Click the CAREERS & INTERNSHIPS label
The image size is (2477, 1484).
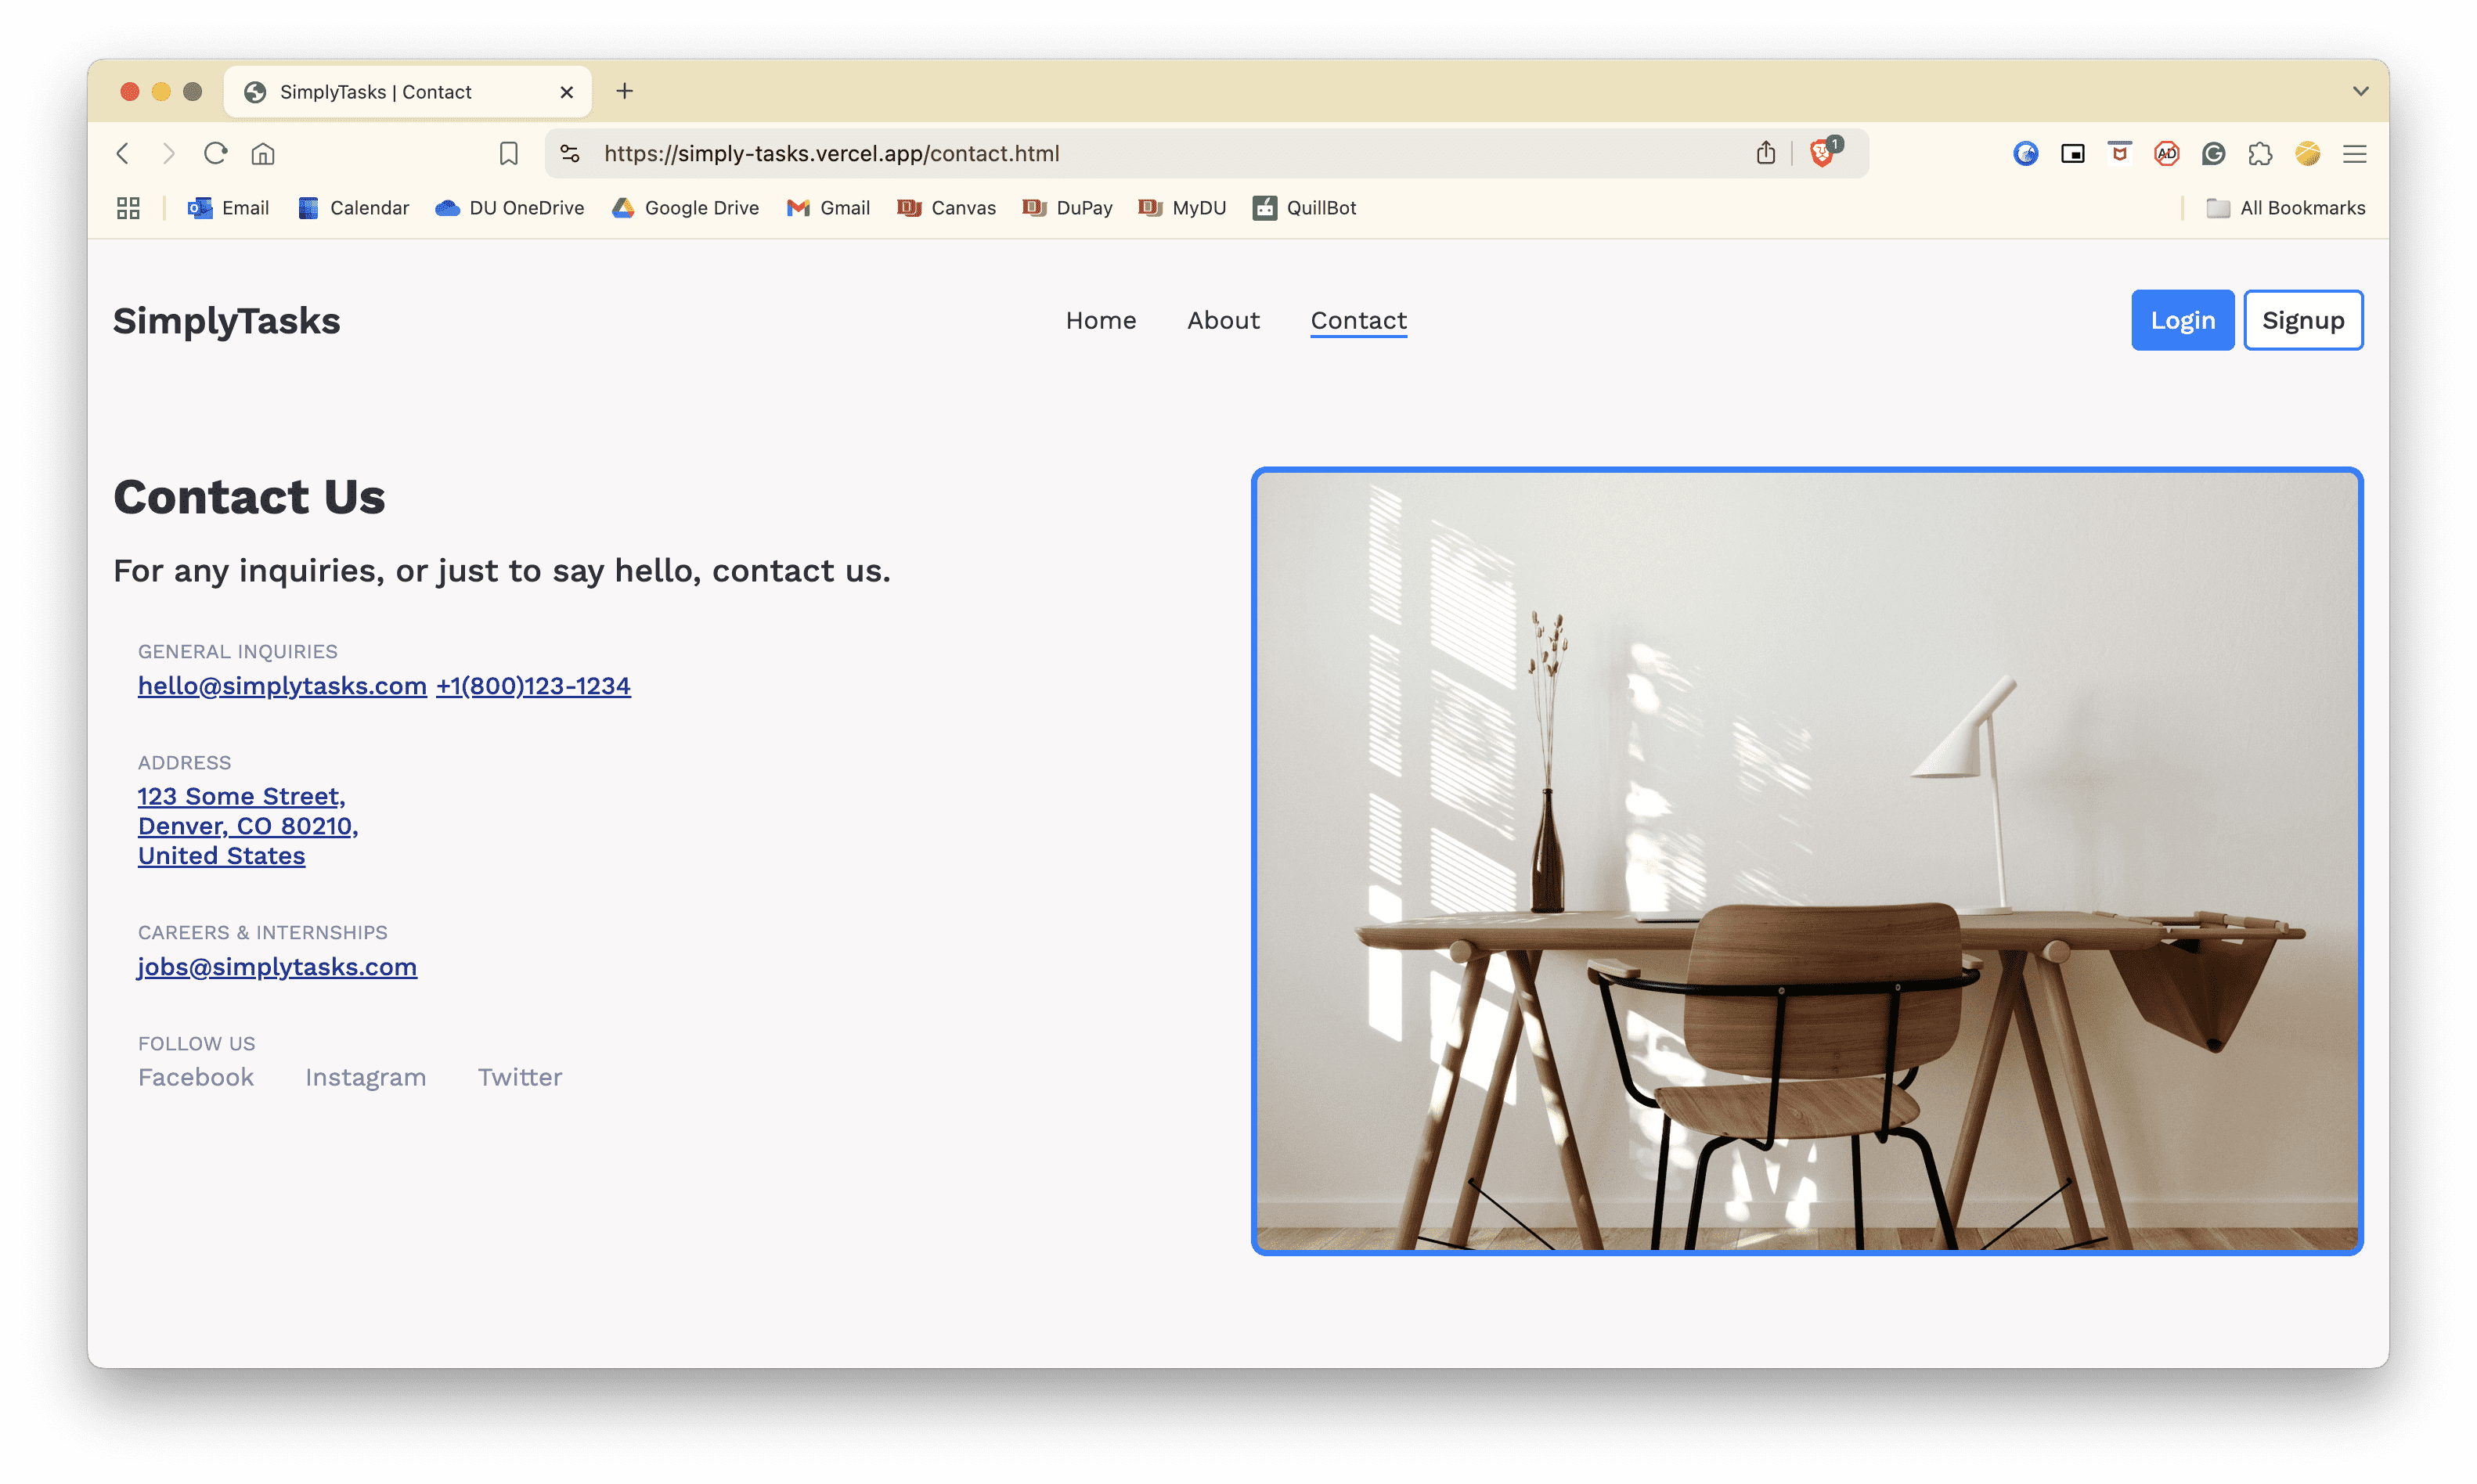pos(263,932)
